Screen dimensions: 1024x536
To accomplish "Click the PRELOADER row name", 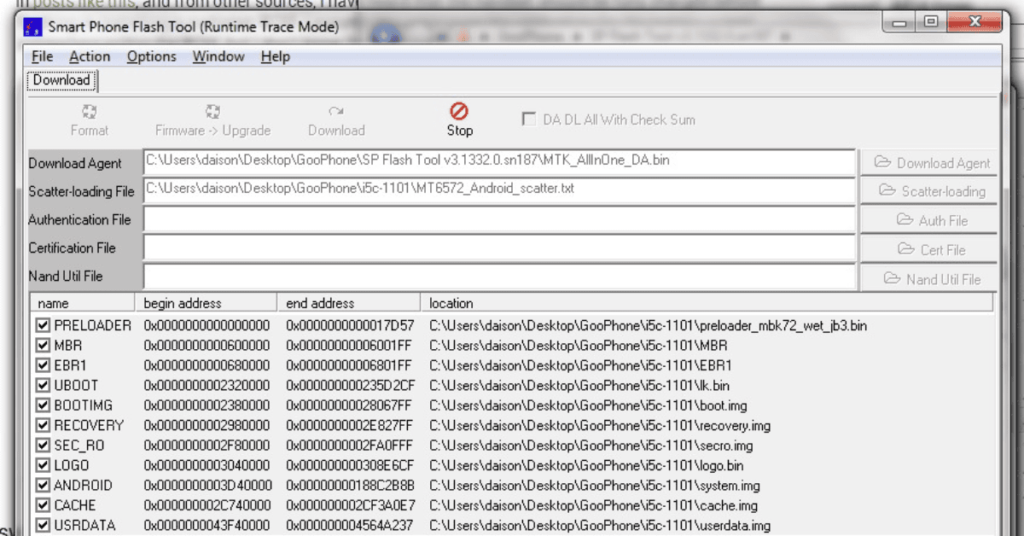I will 93,325.
